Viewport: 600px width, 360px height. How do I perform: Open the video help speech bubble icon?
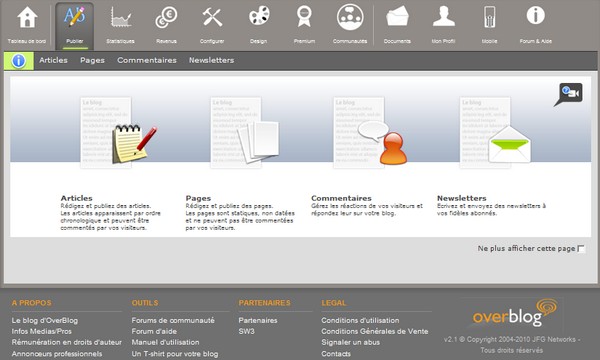[x=569, y=94]
